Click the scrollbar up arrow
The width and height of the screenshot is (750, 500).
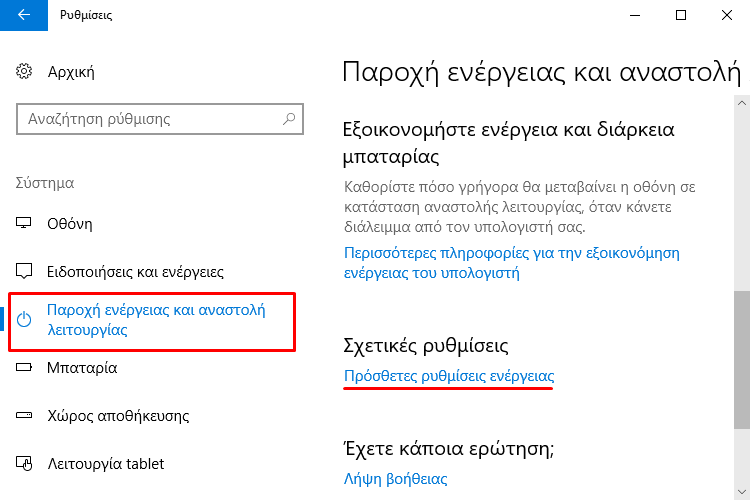[742, 103]
